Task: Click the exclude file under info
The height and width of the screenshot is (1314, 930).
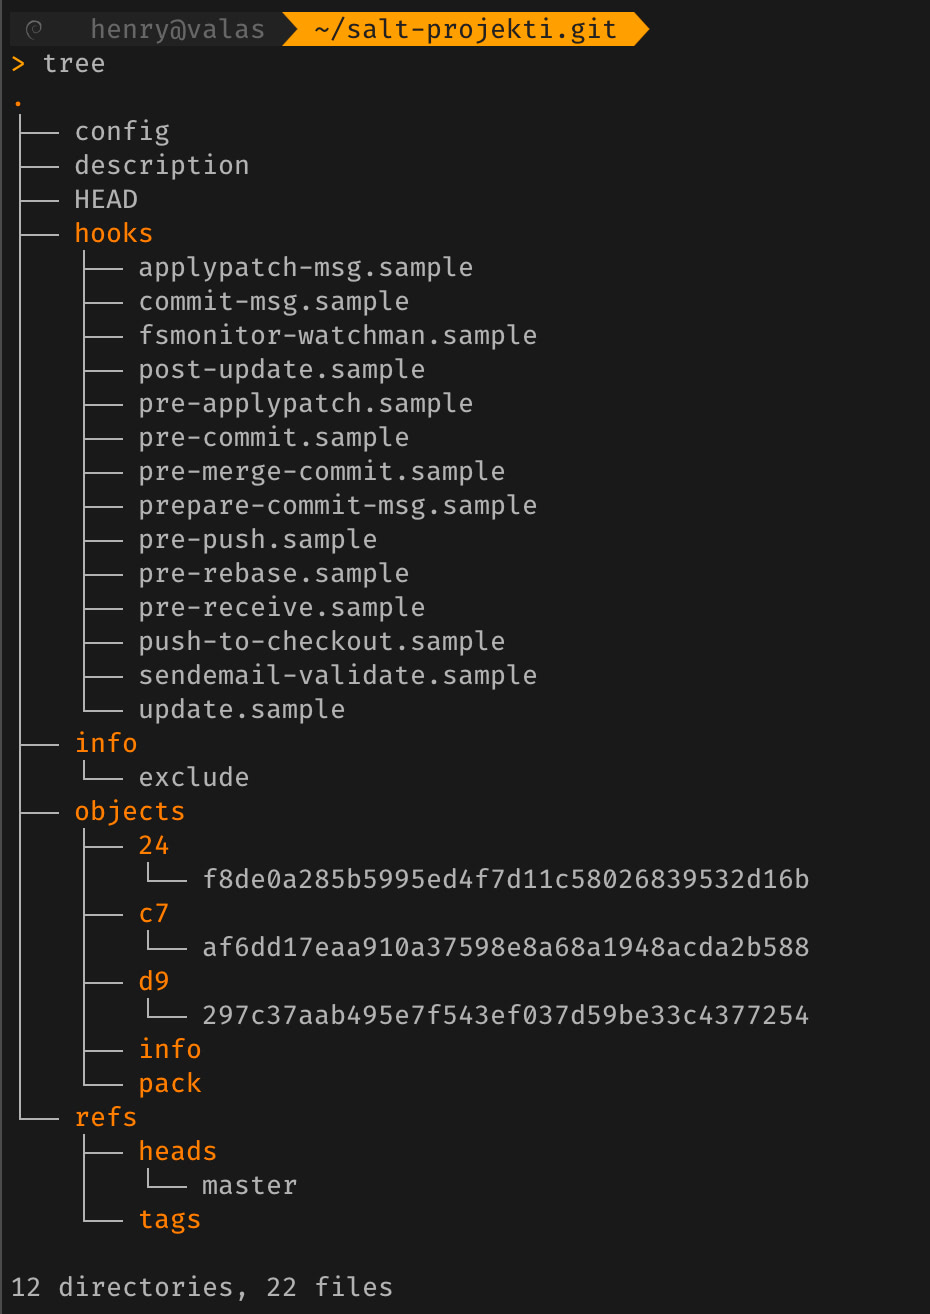Action: (193, 778)
